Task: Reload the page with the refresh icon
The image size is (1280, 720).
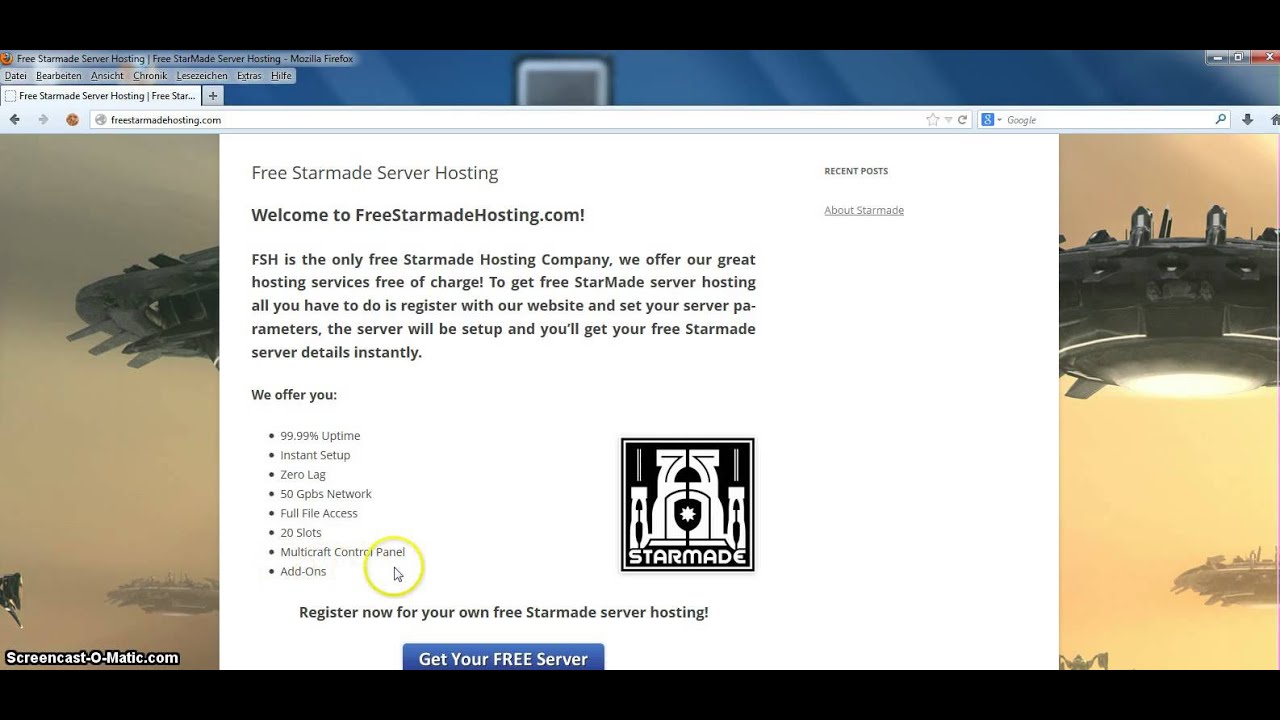Action: pyautogui.click(x=962, y=119)
